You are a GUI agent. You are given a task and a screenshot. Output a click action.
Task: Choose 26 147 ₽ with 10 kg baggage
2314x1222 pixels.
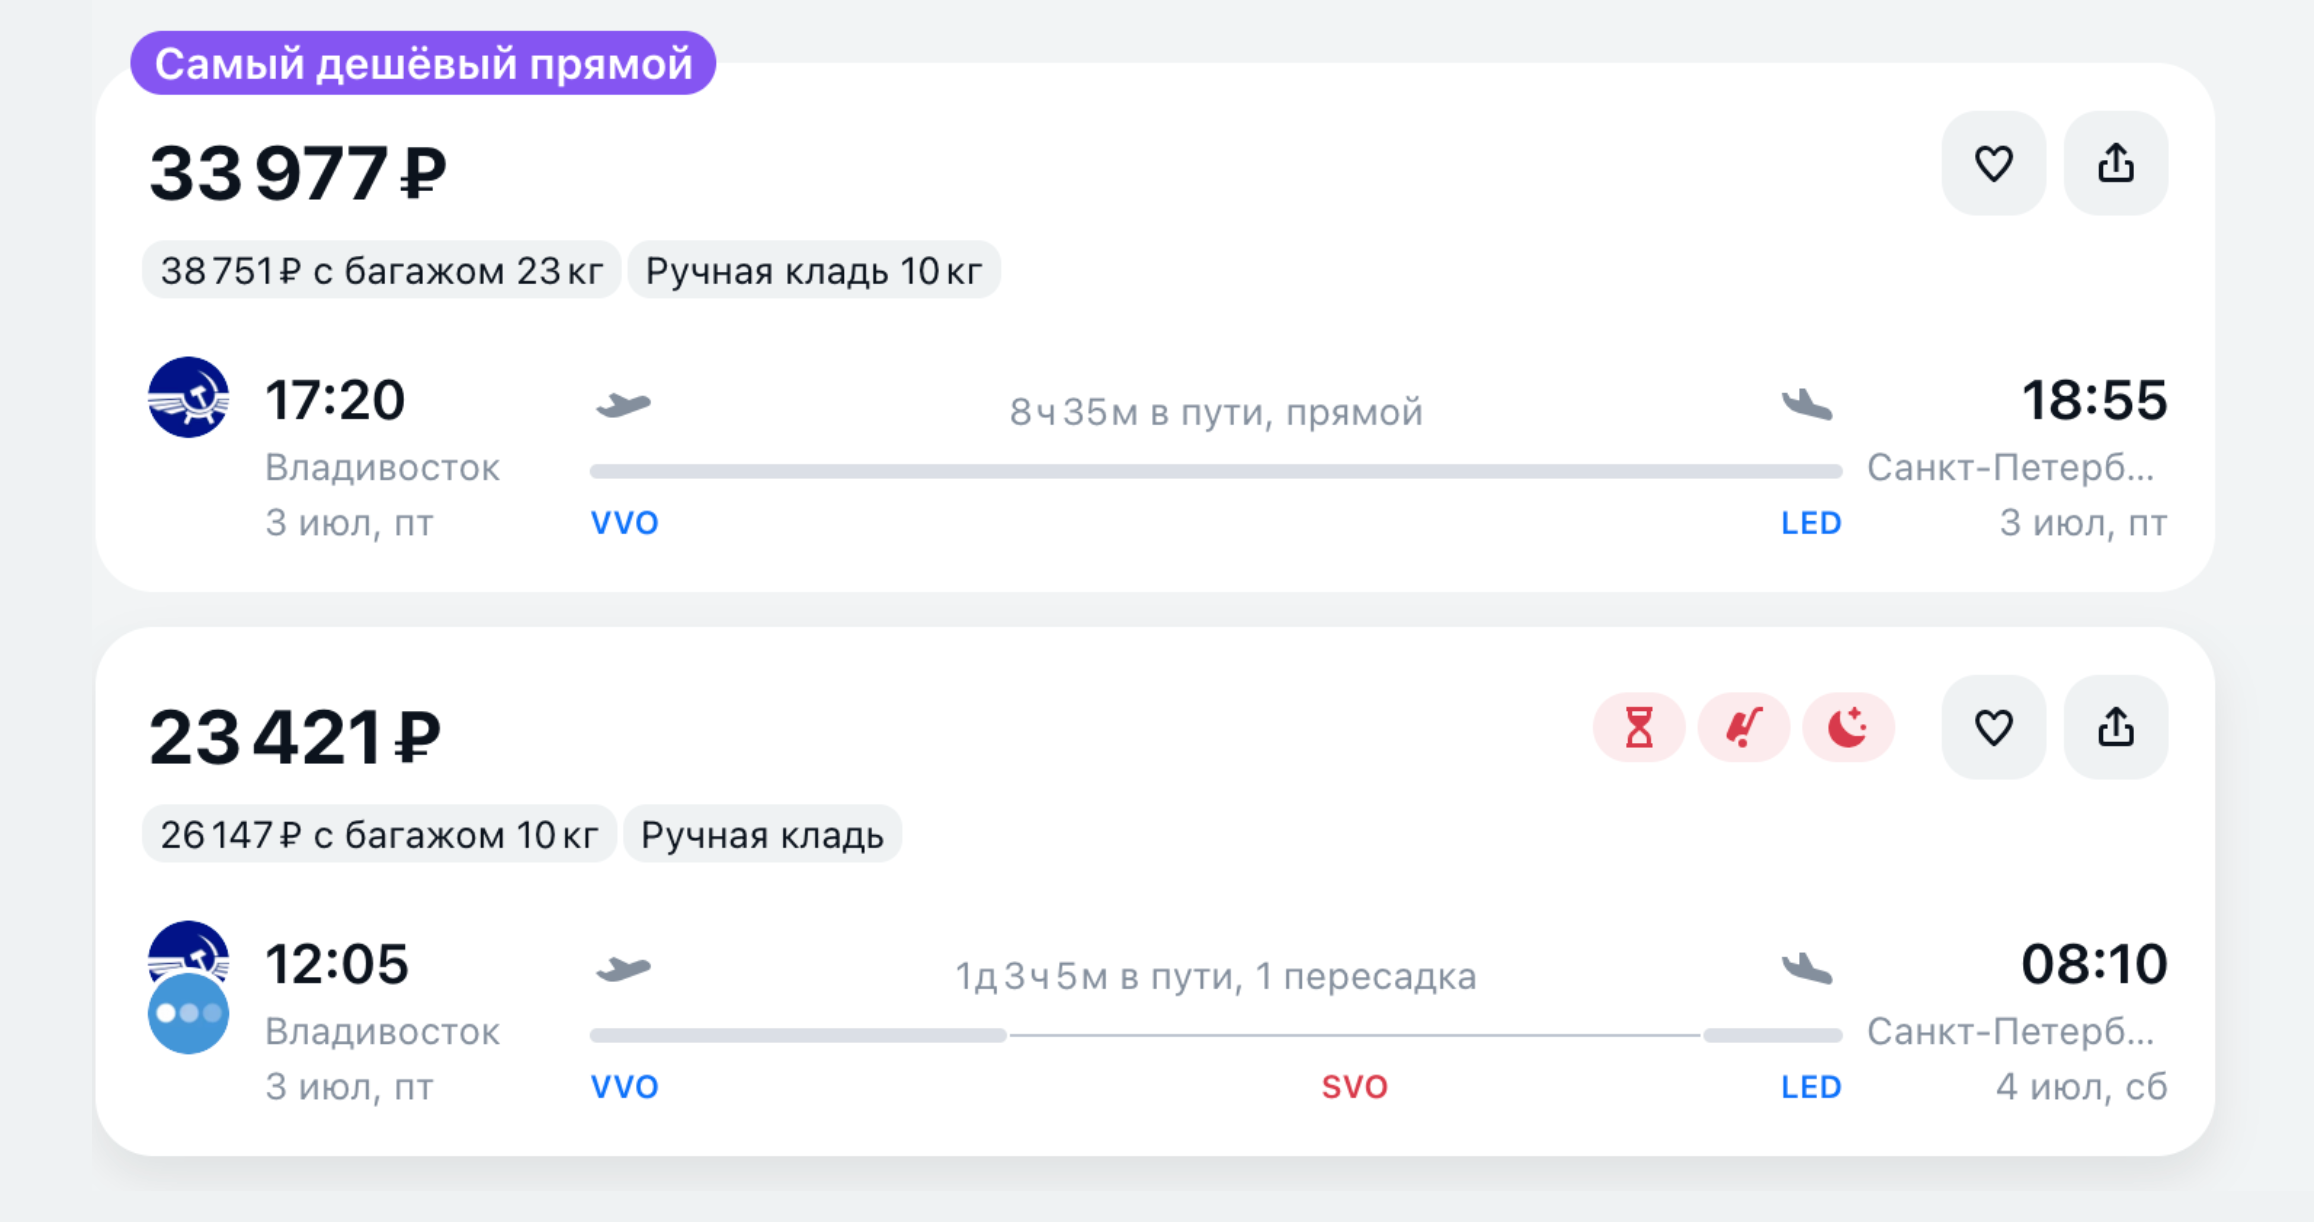379,834
